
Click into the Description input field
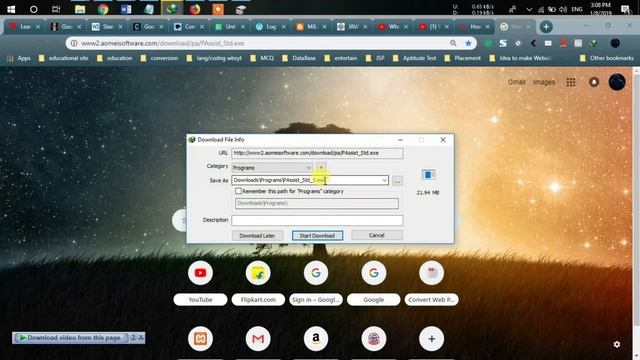click(x=317, y=220)
